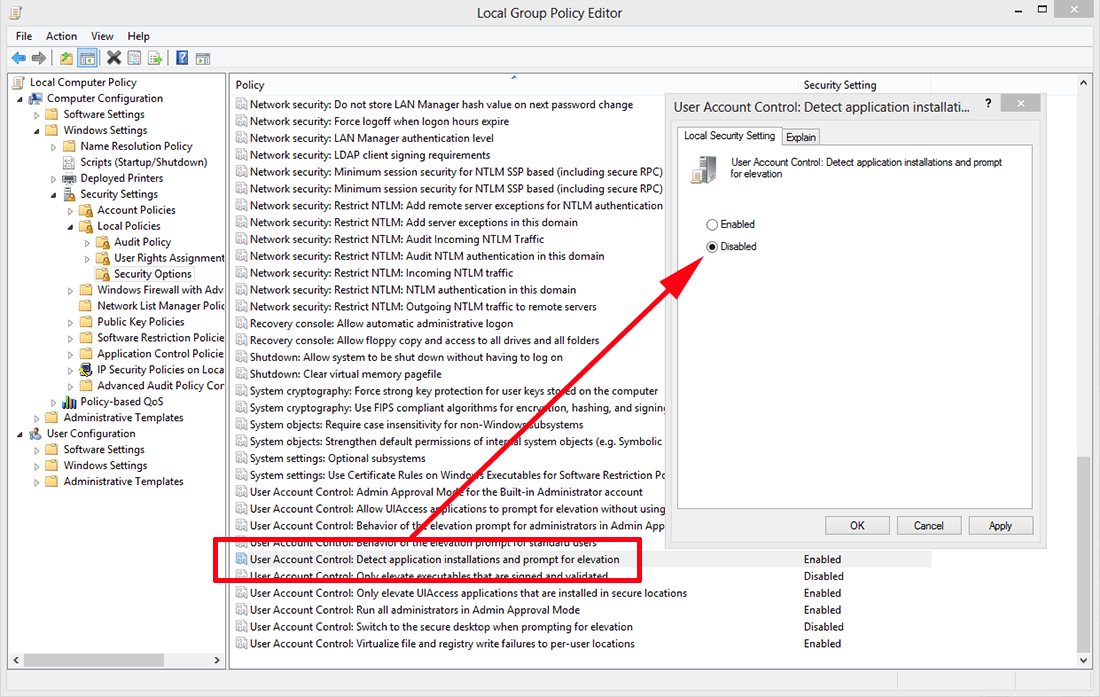Select the Enabled radio button
This screenshot has width=1100, height=697.
pyautogui.click(x=712, y=225)
